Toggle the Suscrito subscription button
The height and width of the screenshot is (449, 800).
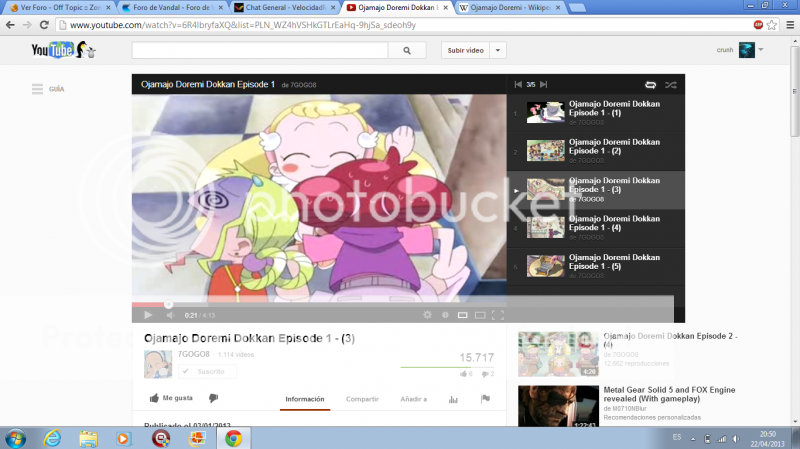(x=207, y=371)
